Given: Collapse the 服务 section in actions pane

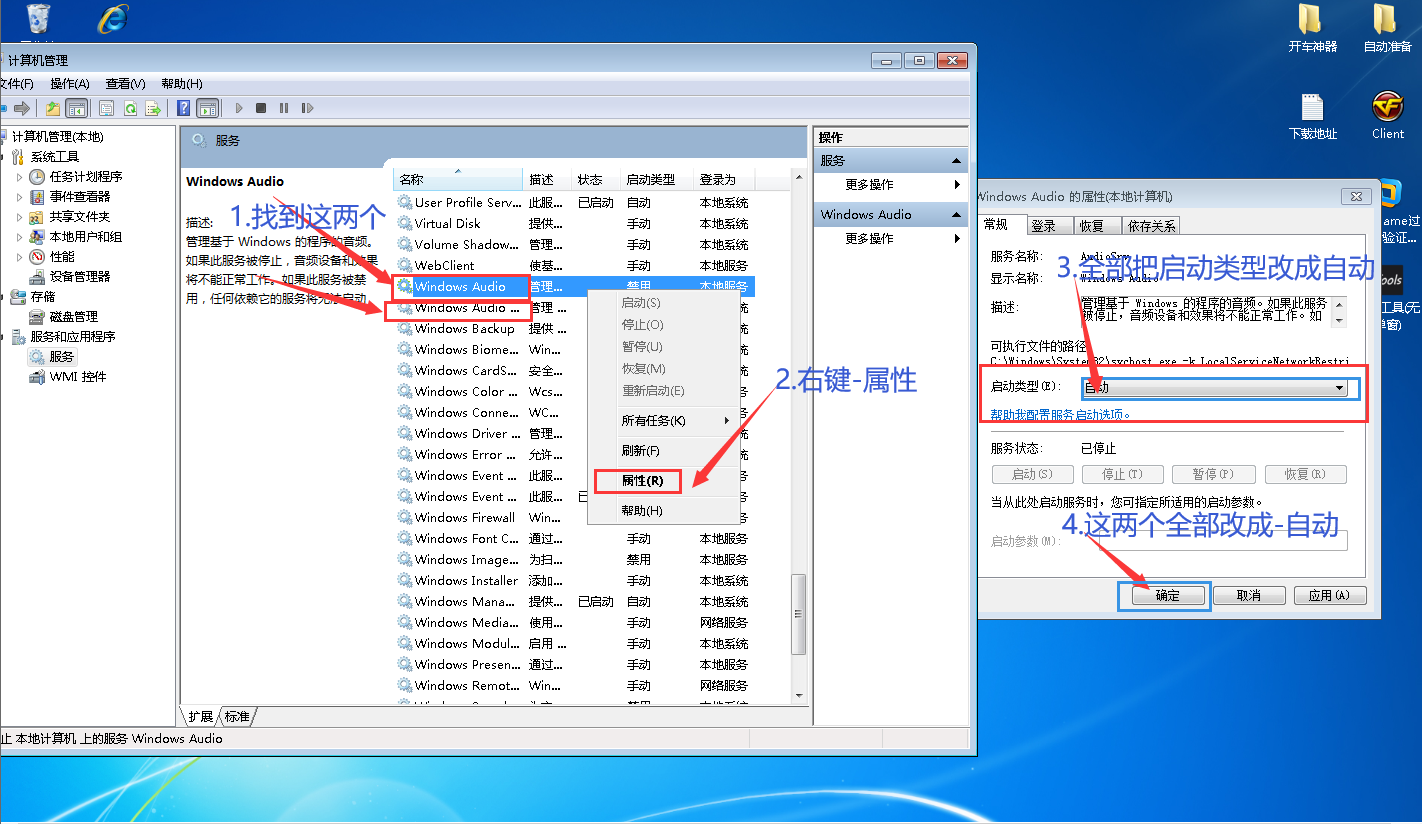Looking at the screenshot, I should coord(956,160).
